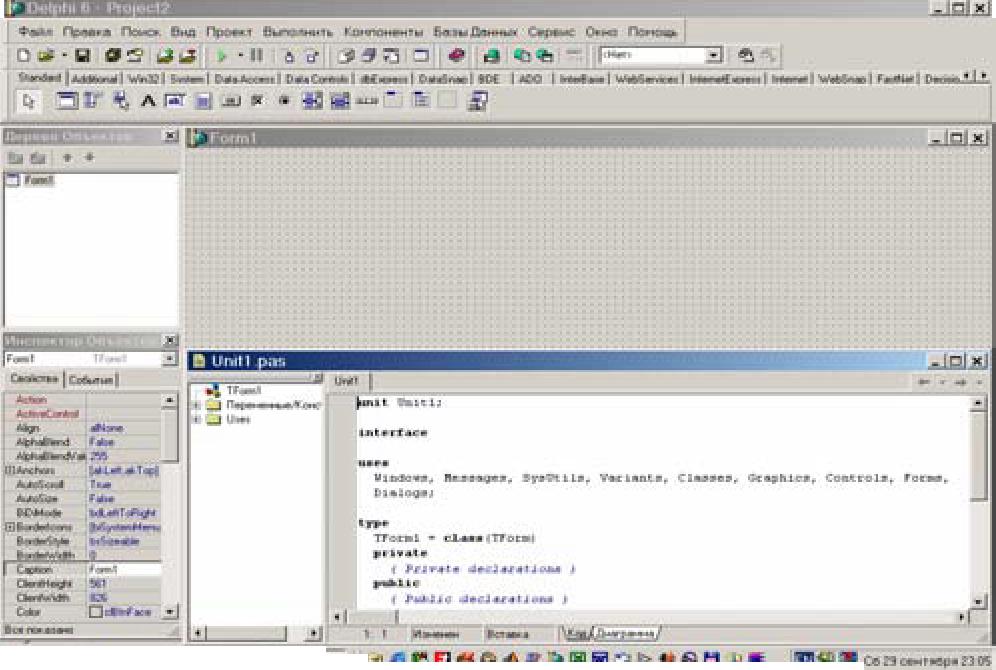Pick the RadioButton component from palette
Viewport: 996px width, 670px height.
tap(285, 101)
